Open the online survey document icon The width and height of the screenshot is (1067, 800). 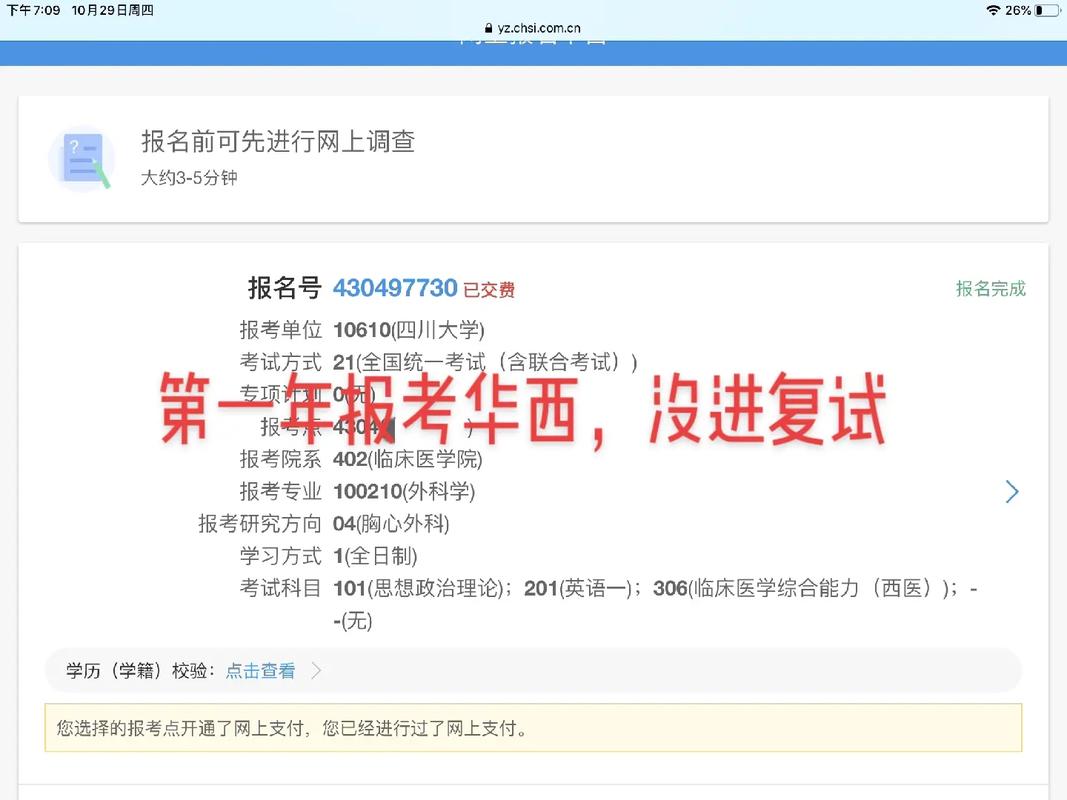81,159
